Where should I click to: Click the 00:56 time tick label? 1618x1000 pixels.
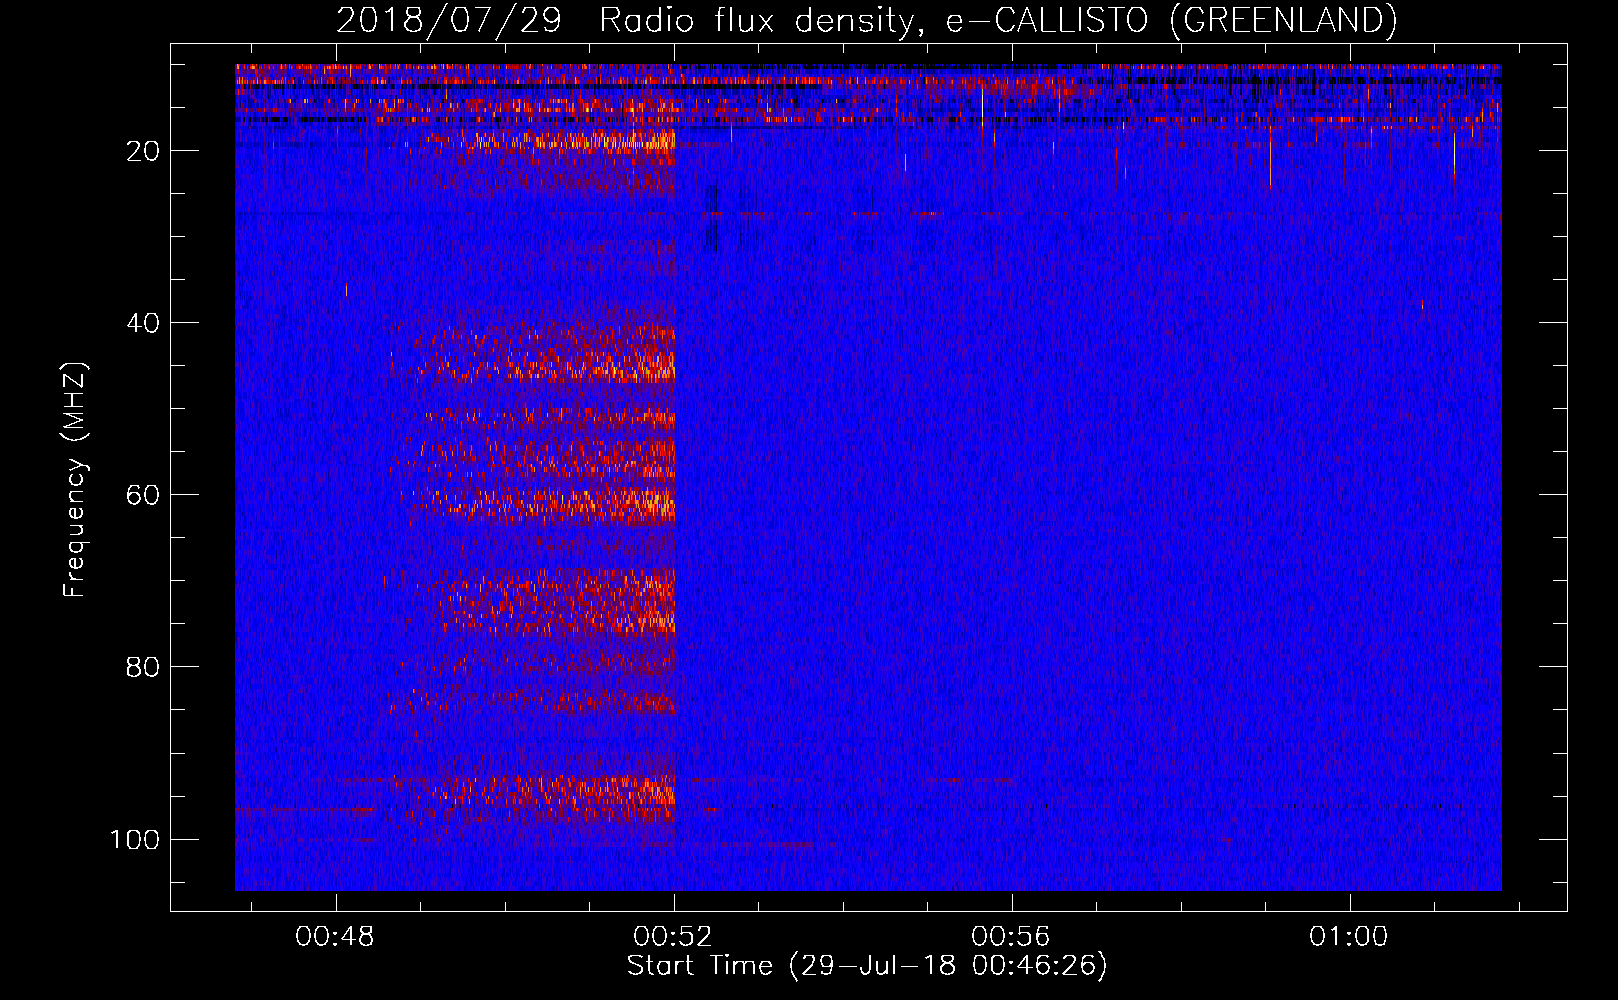tap(1011, 937)
